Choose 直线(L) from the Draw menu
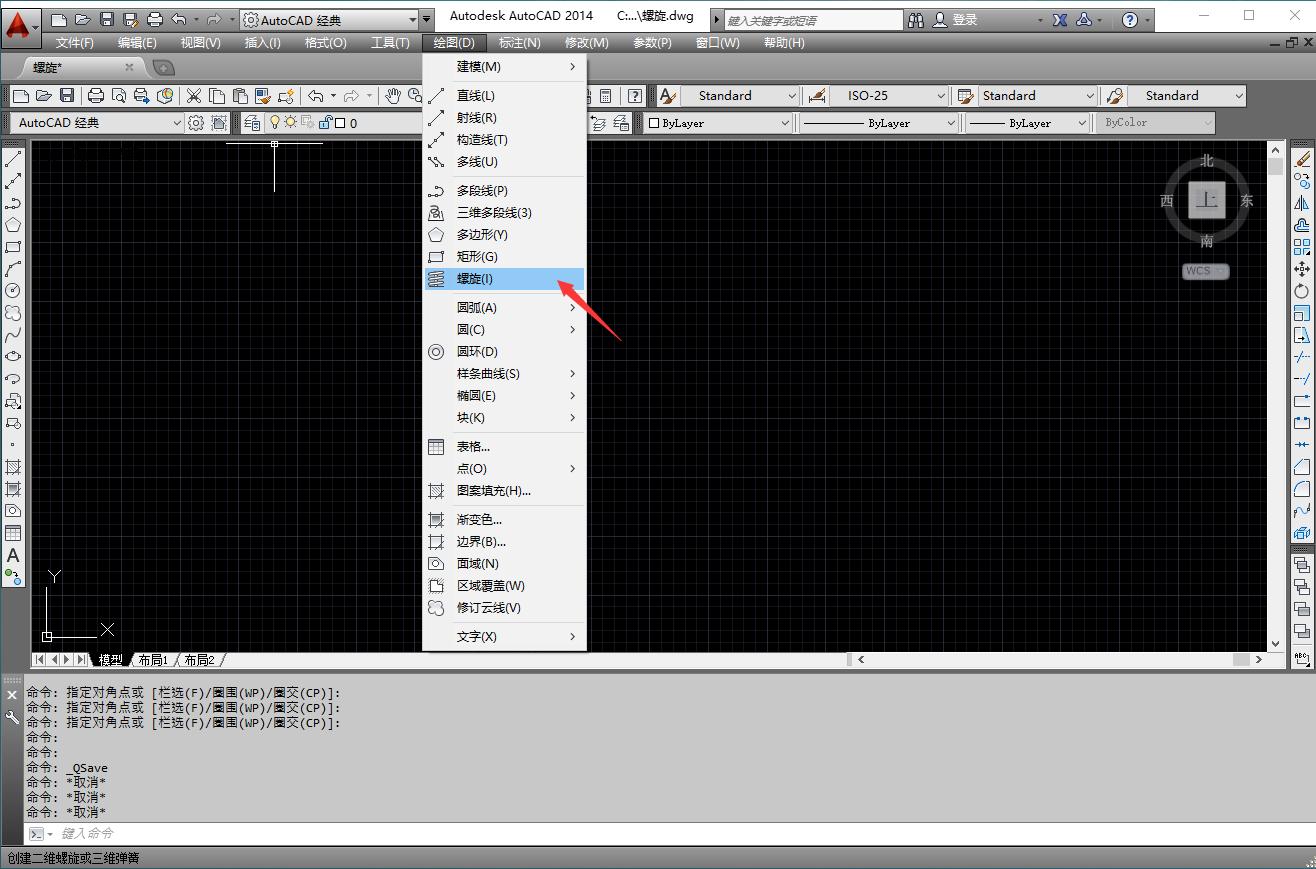Image resolution: width=1316 pixels, height=869 pixels. (x=504, y=95)
